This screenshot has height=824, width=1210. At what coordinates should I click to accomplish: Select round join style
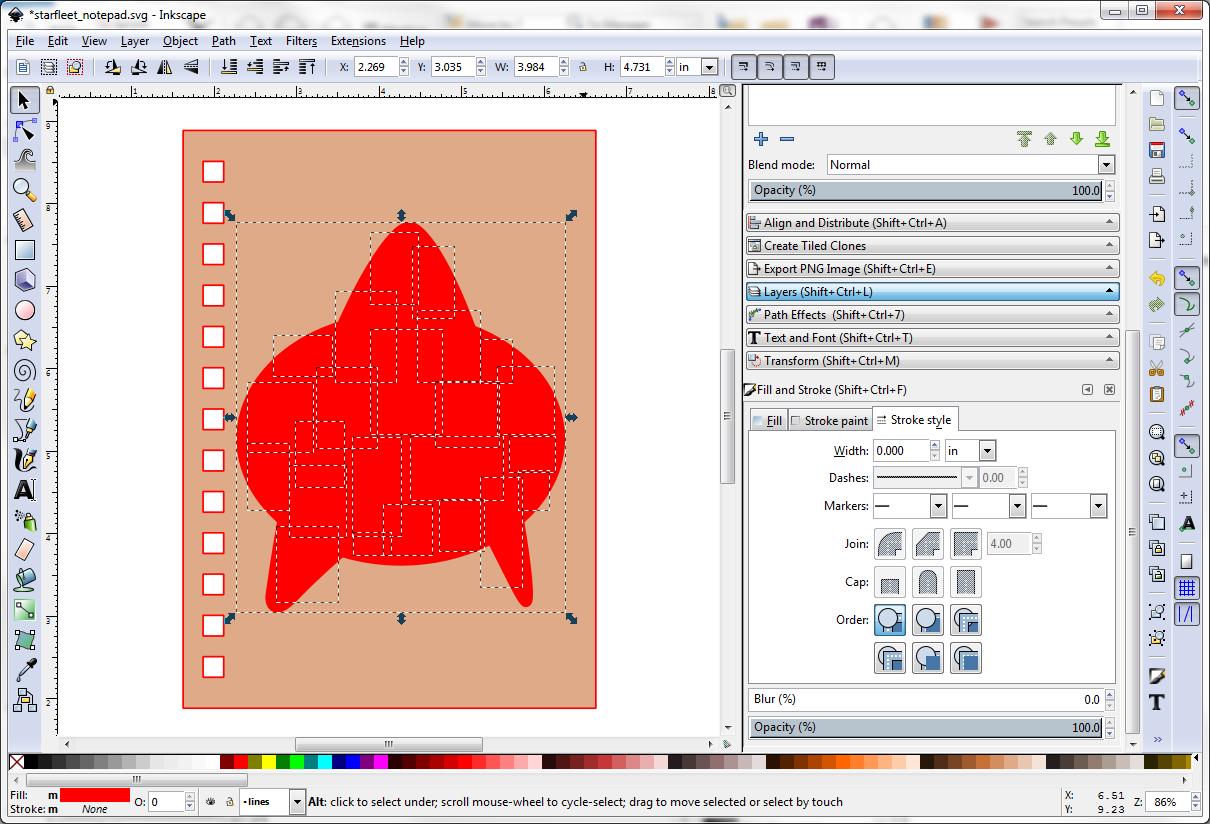890,544
